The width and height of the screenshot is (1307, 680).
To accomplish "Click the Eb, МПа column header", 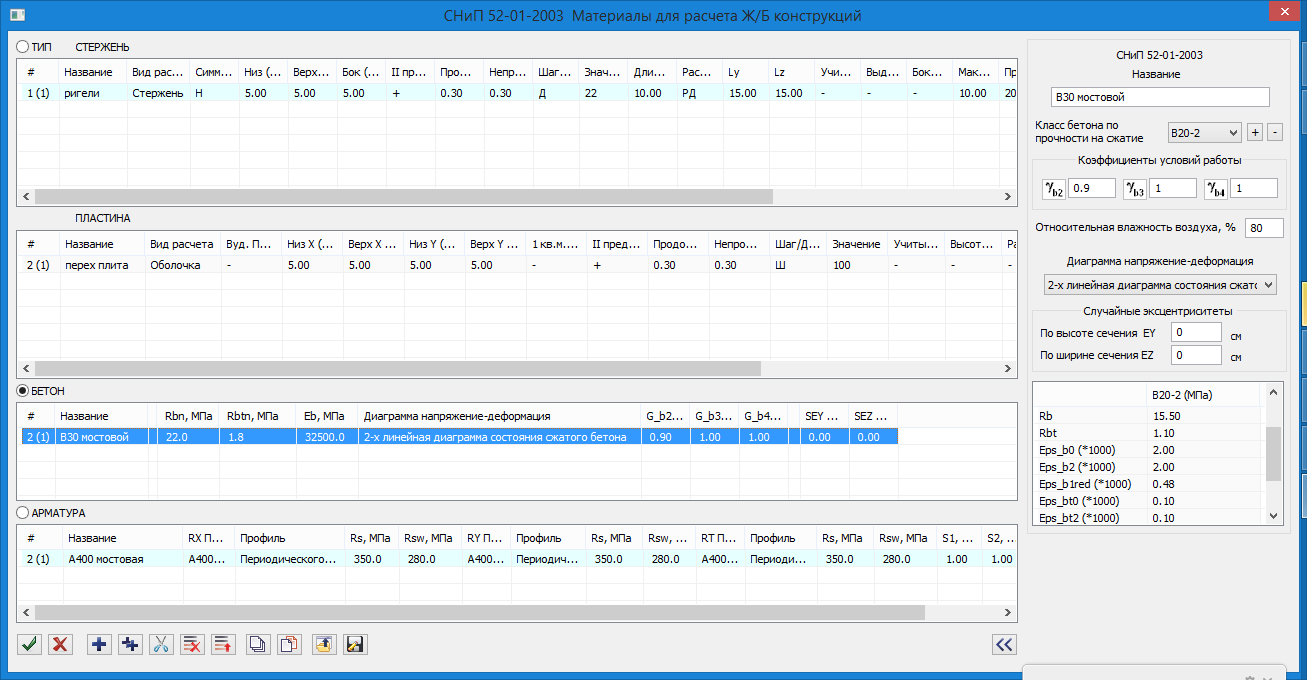I will point(323,416).
